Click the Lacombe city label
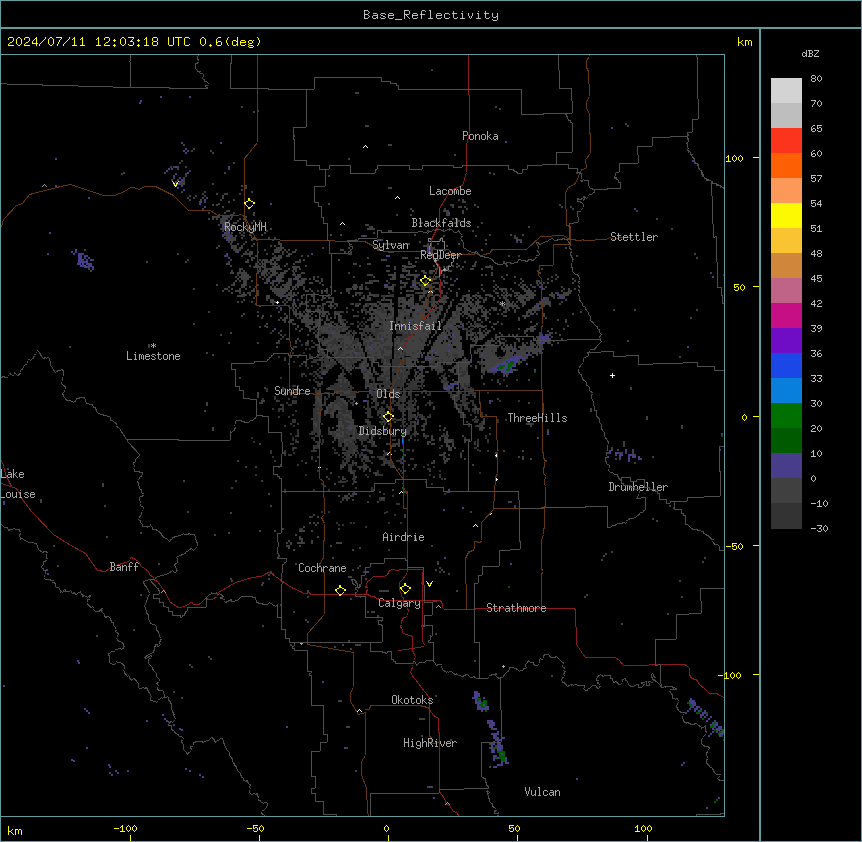Image resolution: width=862 pixels, height=842 pixels. pyautogui.click(x=450, y=191)
